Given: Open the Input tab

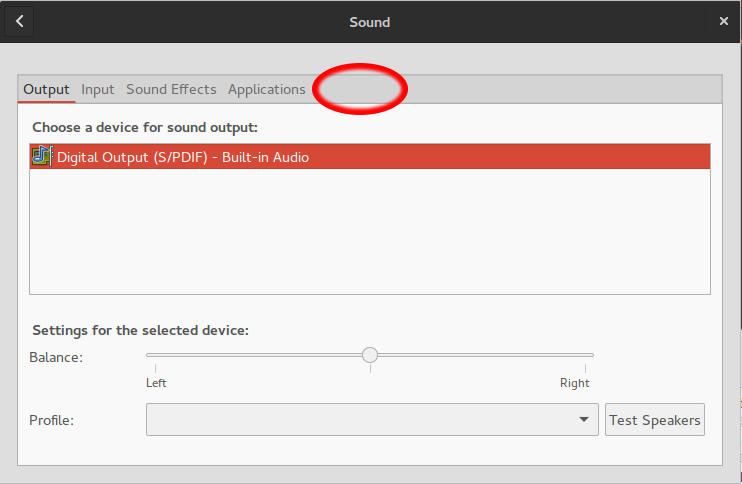Looking at the screenshot, I should (x=97, y=89).
